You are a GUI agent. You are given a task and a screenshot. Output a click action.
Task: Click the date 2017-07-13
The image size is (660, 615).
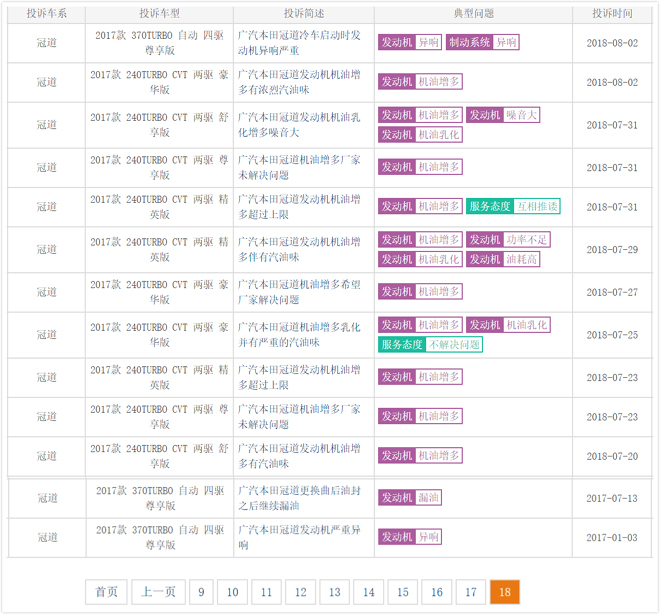[x=612, y=499]
